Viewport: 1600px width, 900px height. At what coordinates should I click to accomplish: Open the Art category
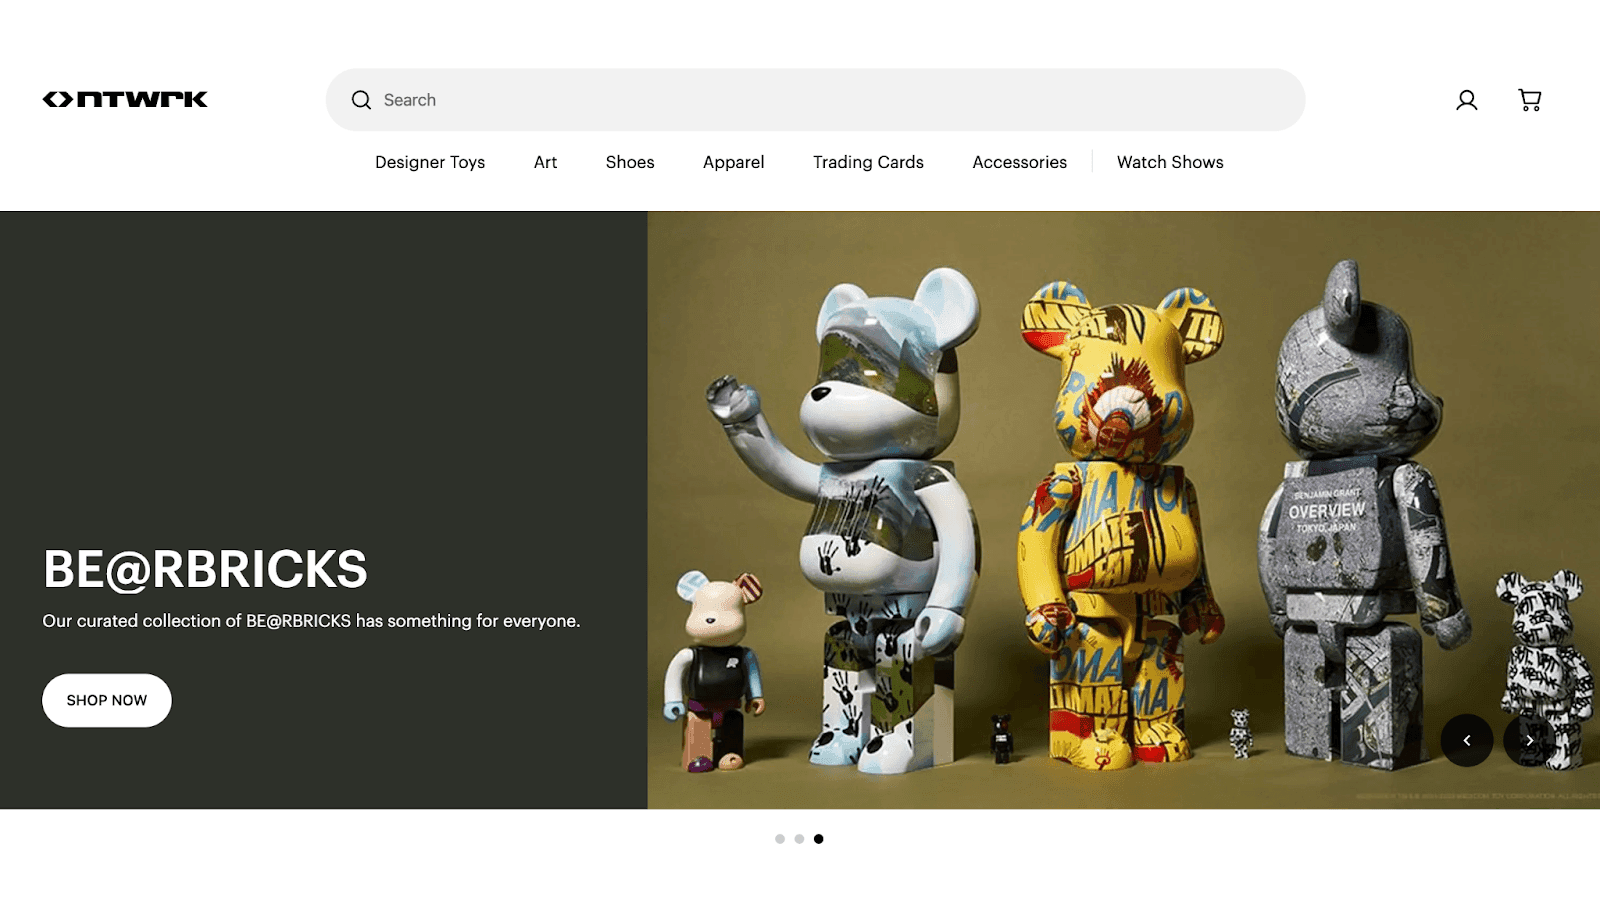tap(545, 162)
